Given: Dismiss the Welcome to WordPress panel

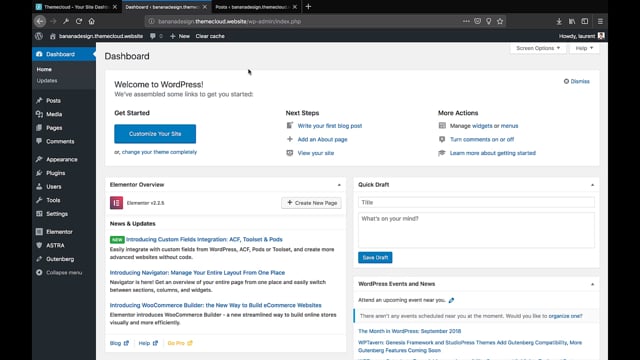Looking at the screenshot, I should [x=576, y=81].
